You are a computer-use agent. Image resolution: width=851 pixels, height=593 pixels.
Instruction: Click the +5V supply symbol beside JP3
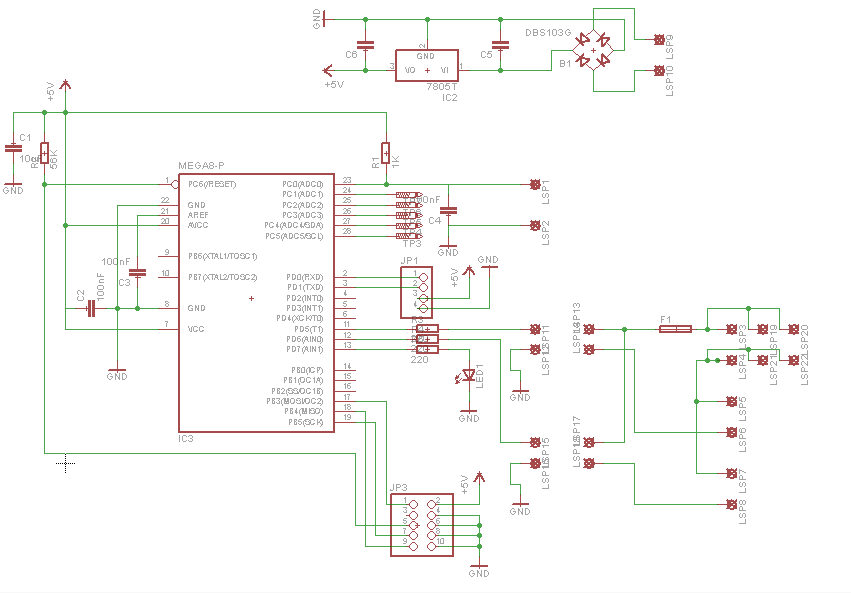click(479, 479)
